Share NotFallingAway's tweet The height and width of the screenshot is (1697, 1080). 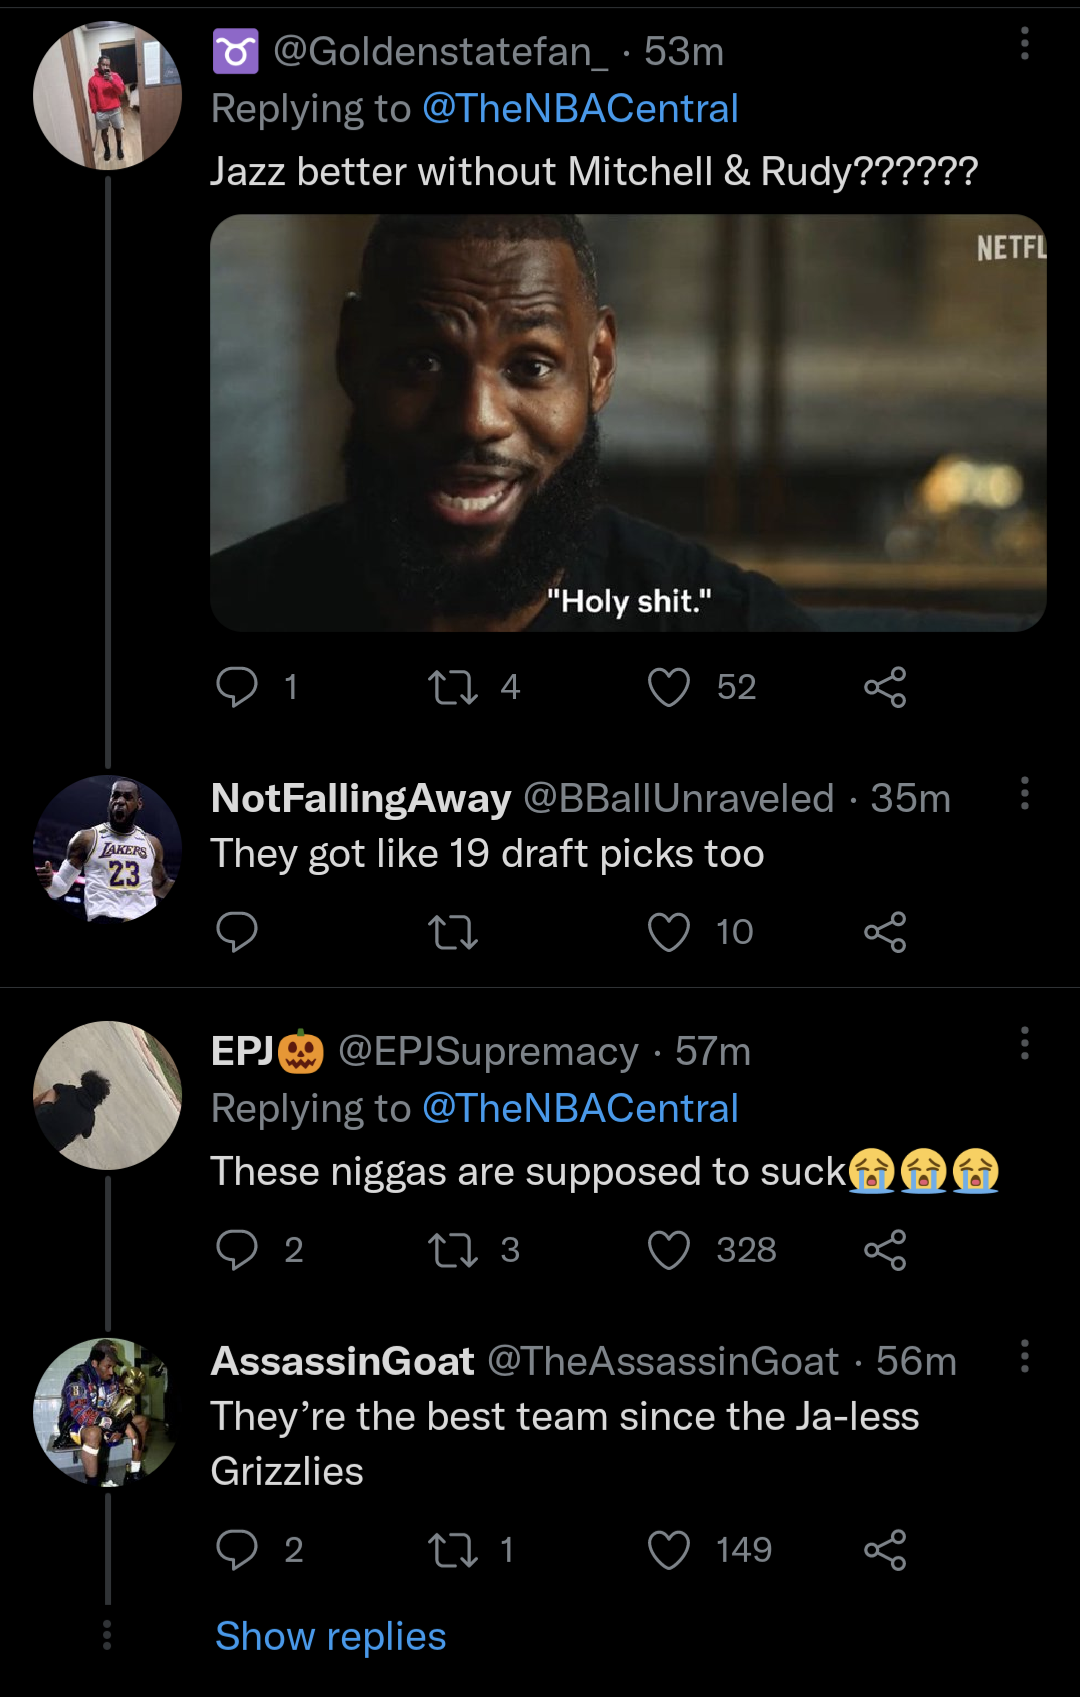(885, 932)
